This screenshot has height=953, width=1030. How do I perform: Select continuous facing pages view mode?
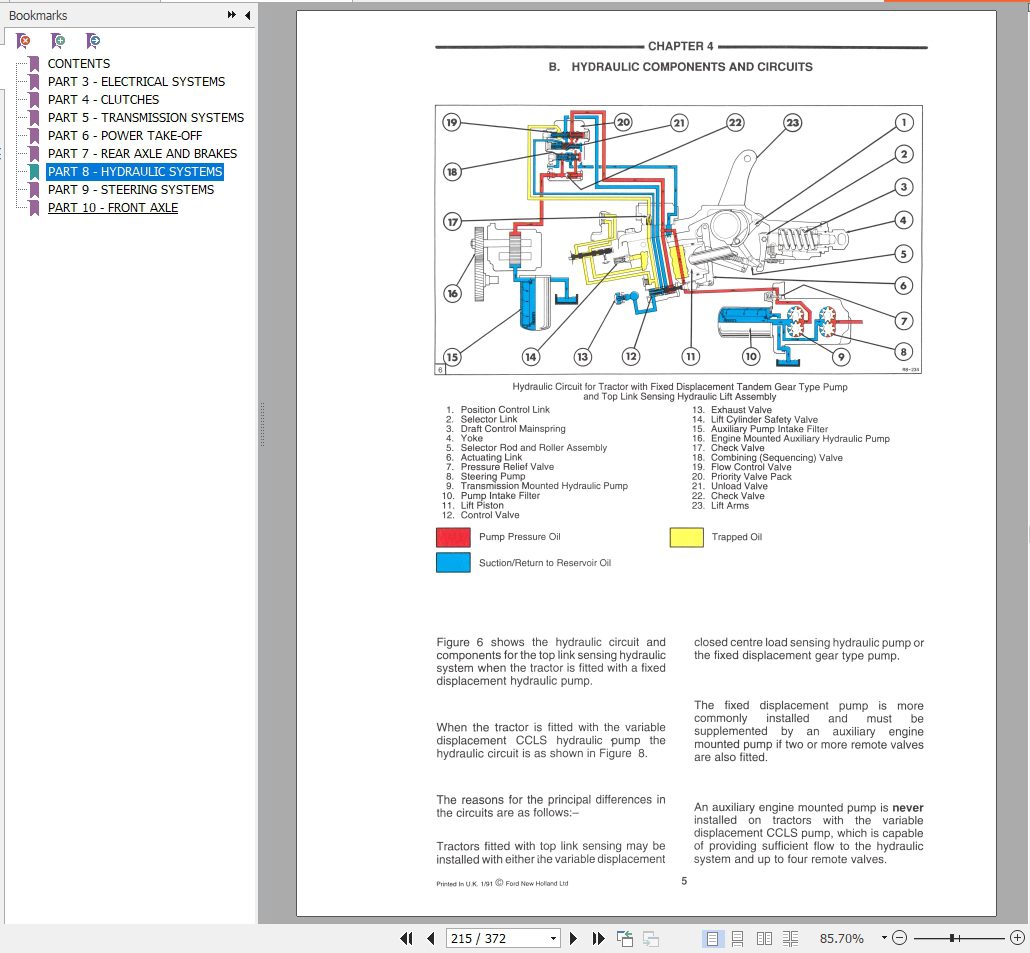click(790, 939)
